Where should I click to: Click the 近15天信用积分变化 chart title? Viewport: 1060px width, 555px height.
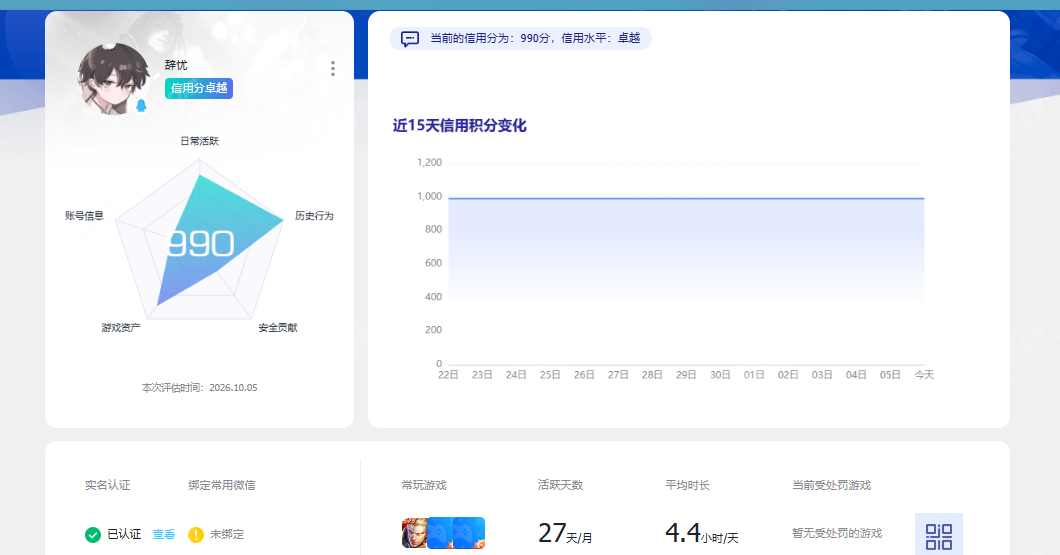460,125
